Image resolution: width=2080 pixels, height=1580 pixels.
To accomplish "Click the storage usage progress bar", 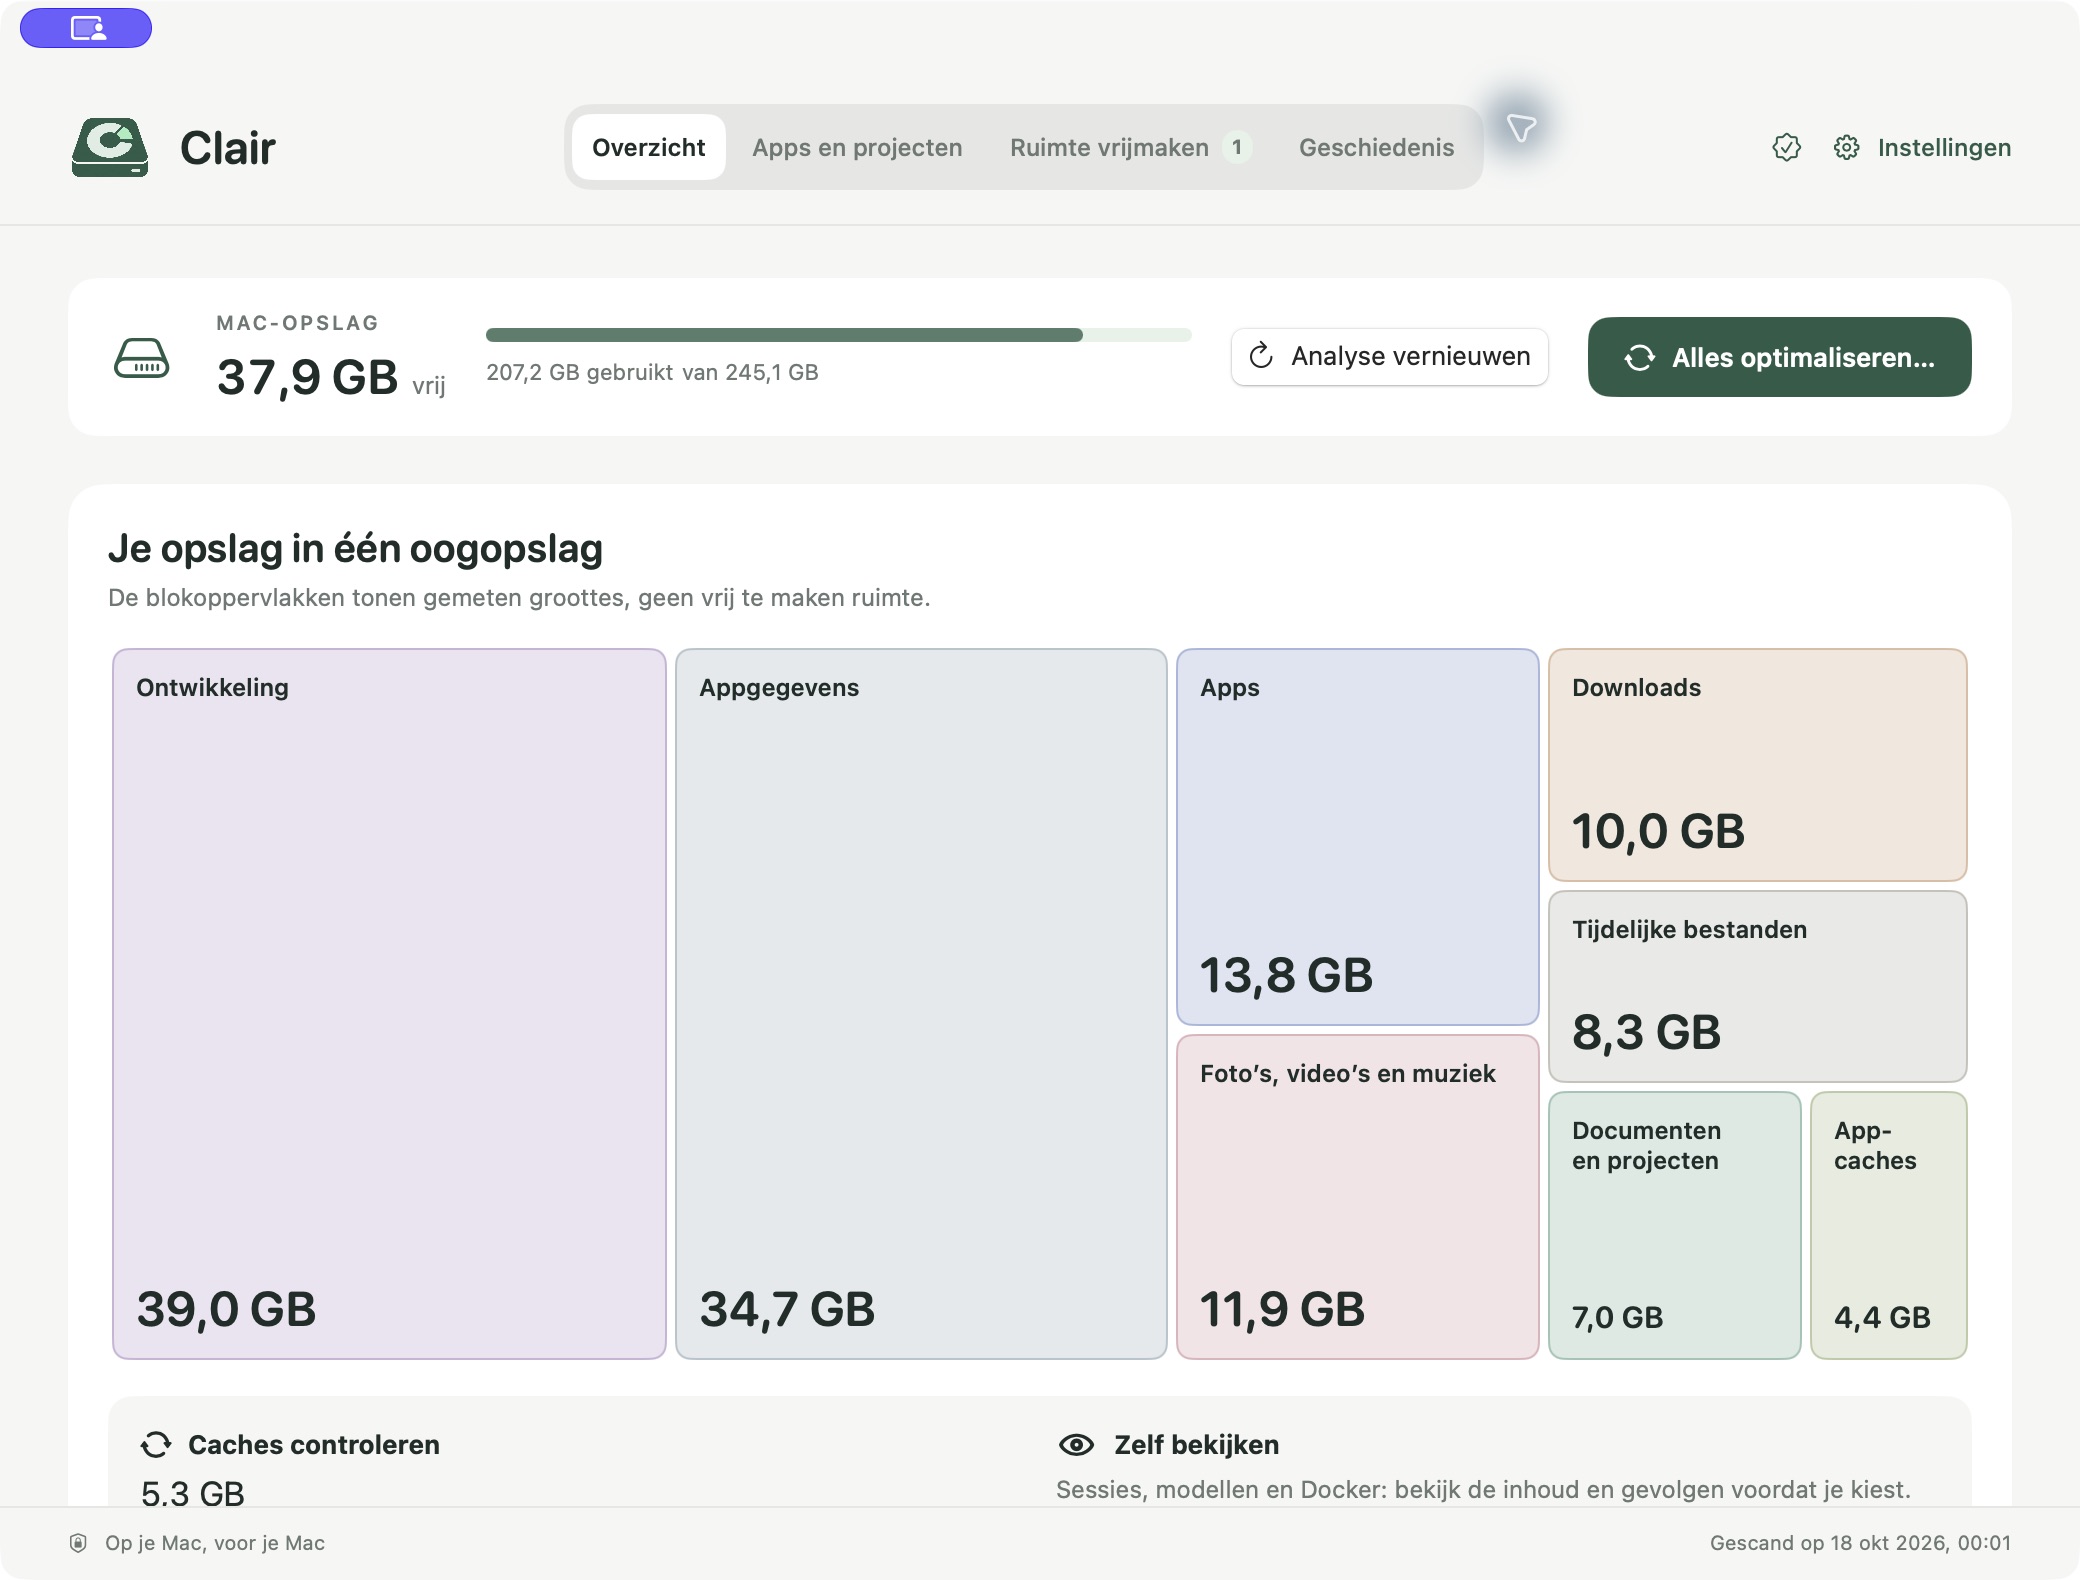I will tap(838, 335).
